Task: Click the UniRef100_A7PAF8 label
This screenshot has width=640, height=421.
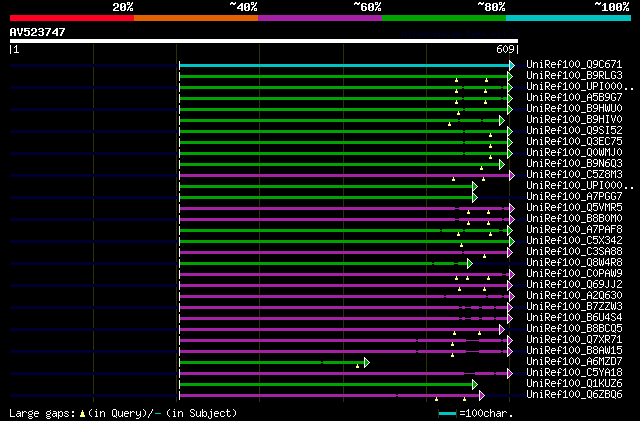Action: (574, 230)
